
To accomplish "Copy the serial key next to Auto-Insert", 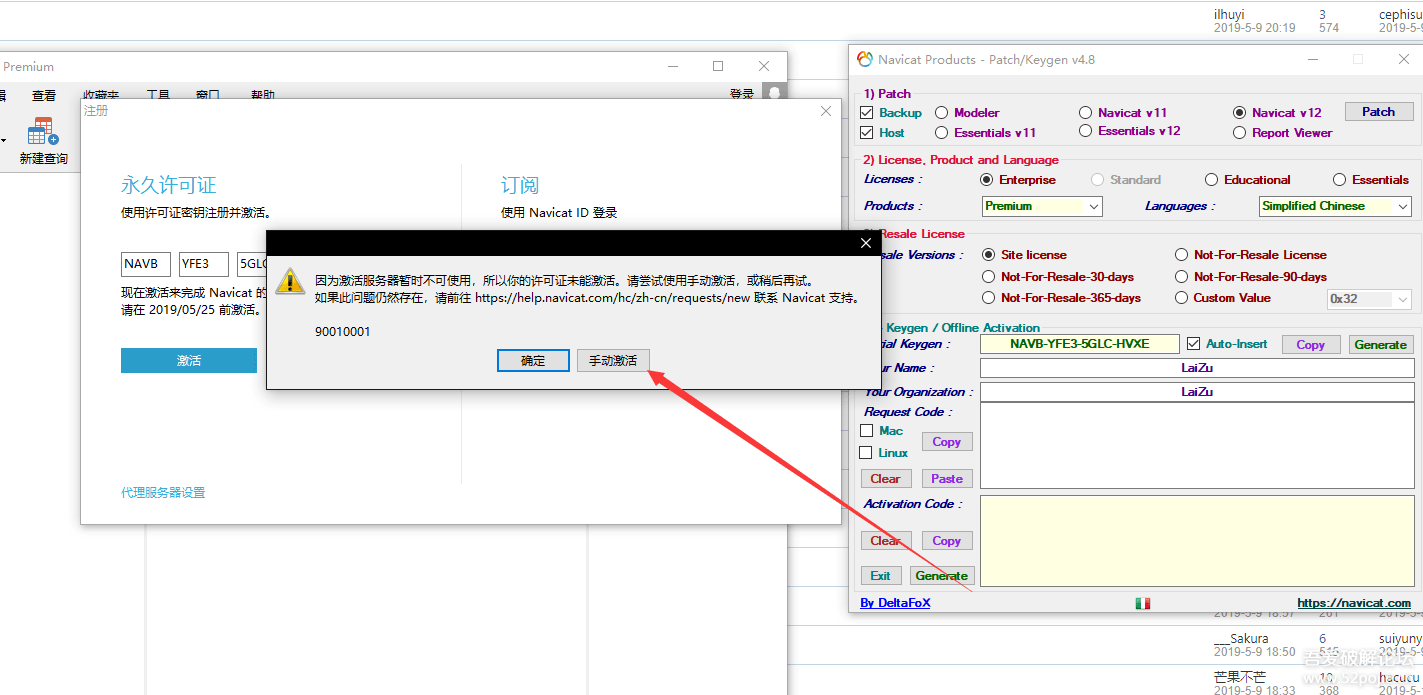I will (x=1310, y=344).
